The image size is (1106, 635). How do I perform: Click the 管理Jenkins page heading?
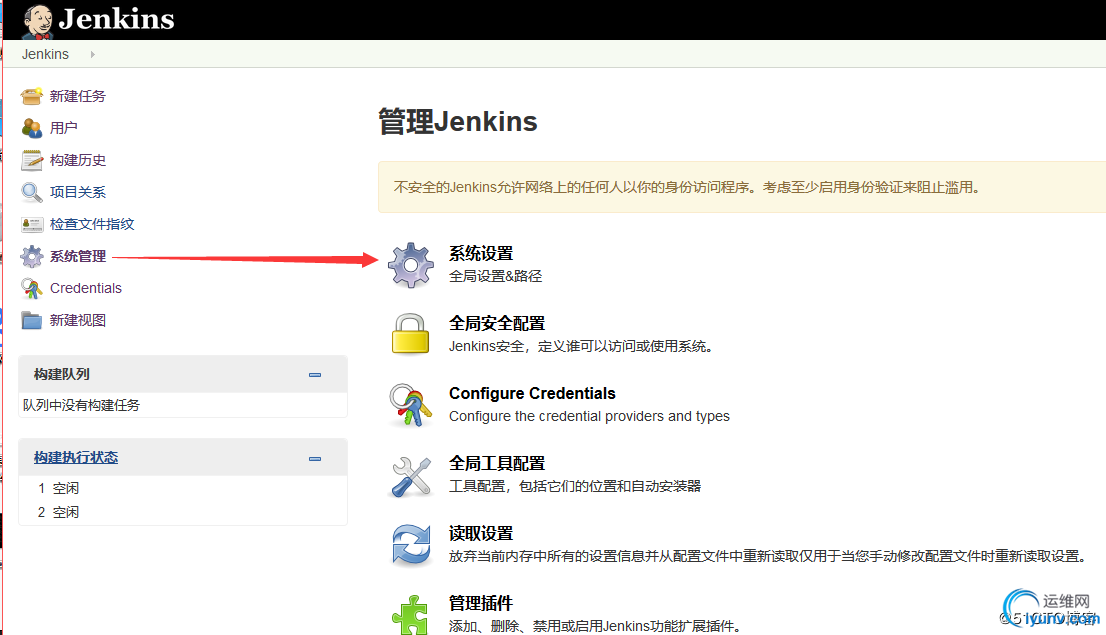coord(458,121)
